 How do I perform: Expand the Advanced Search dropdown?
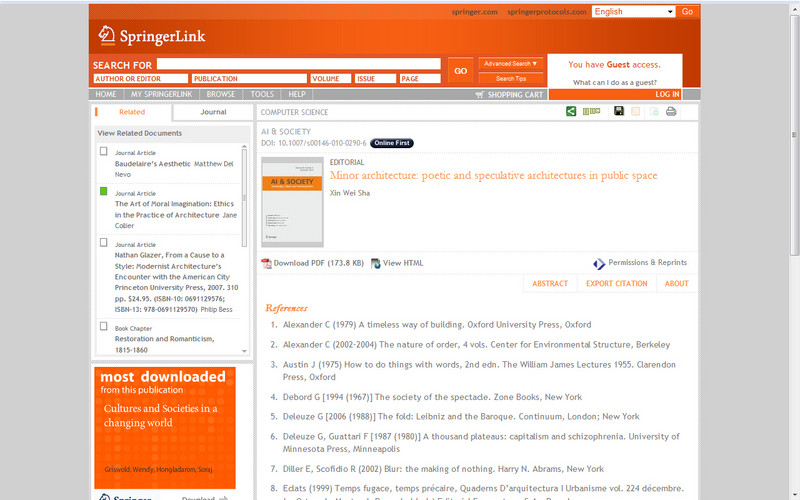coord(511,63)
